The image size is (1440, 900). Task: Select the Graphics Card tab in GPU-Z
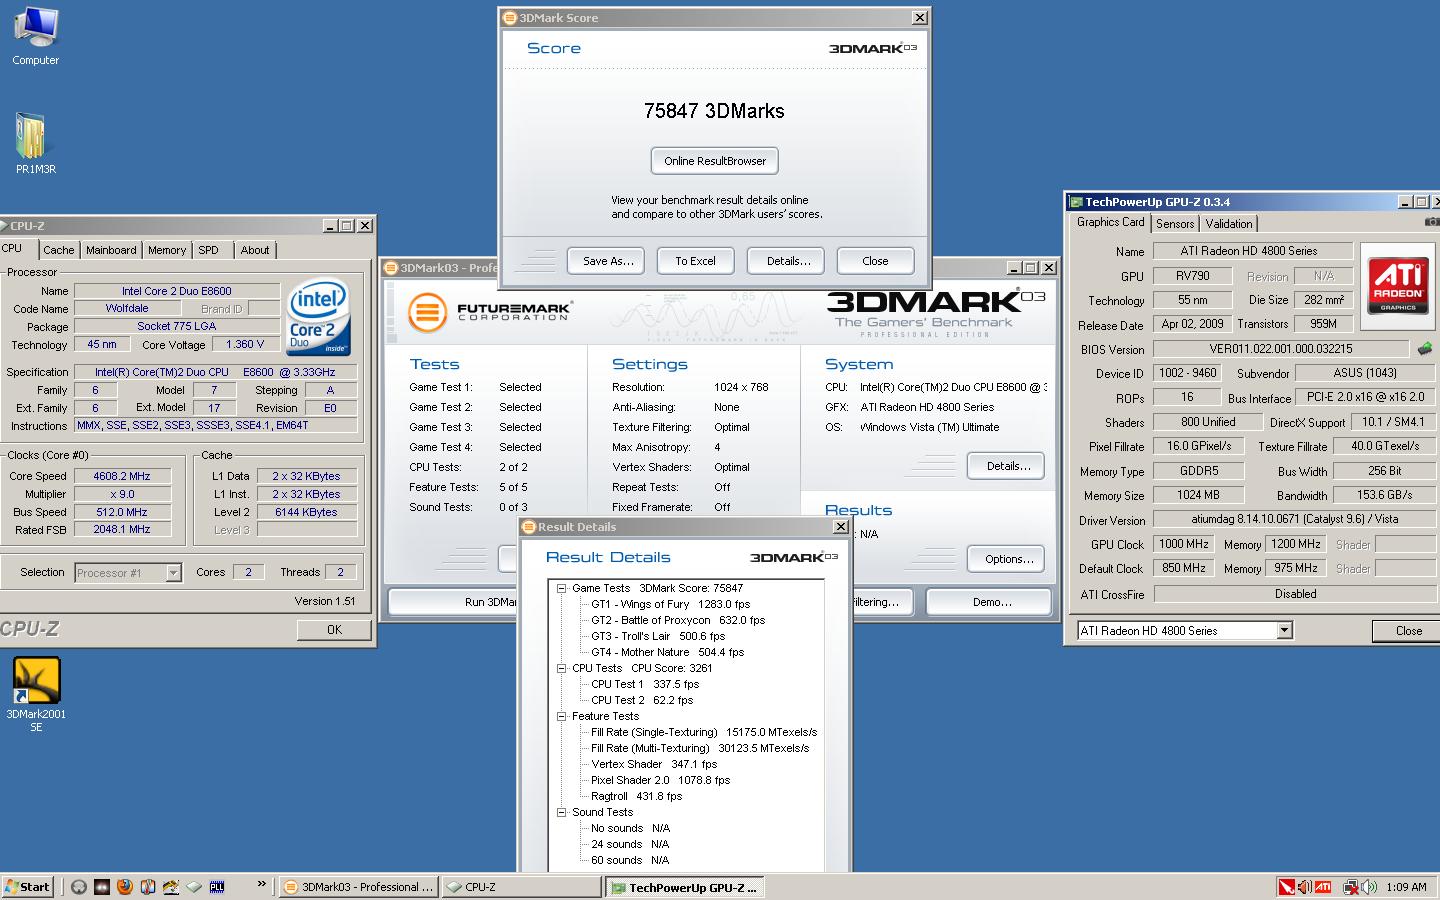click(x=1110, y=222)
